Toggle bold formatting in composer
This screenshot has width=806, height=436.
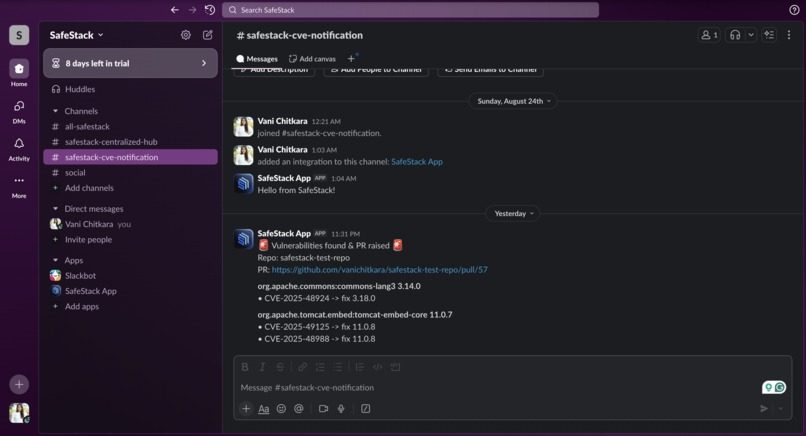(x=245, y=367)
